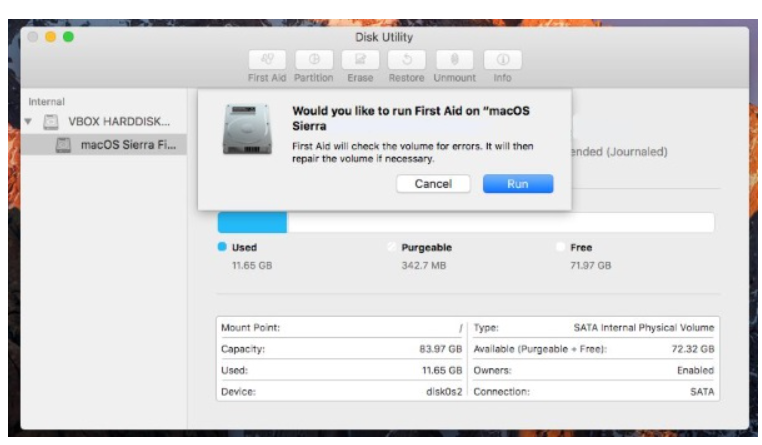
Task: Select the macOS Sierra Fi... volume entry
Action: coord(104,145)
